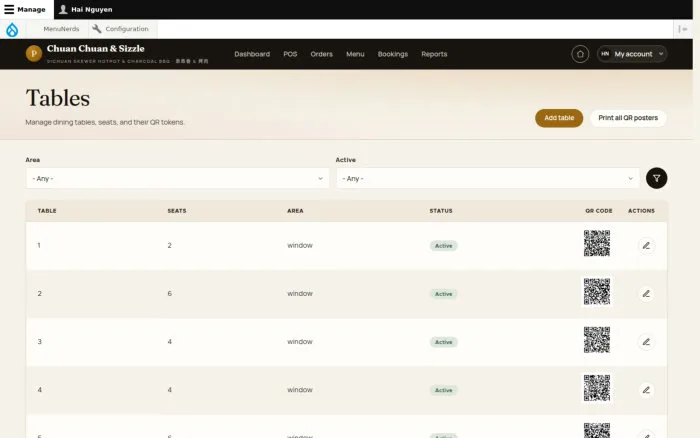The width and height of the screenshot is (700, 438).
Task: Open the QR code for table 2
Action: point(597,292)
